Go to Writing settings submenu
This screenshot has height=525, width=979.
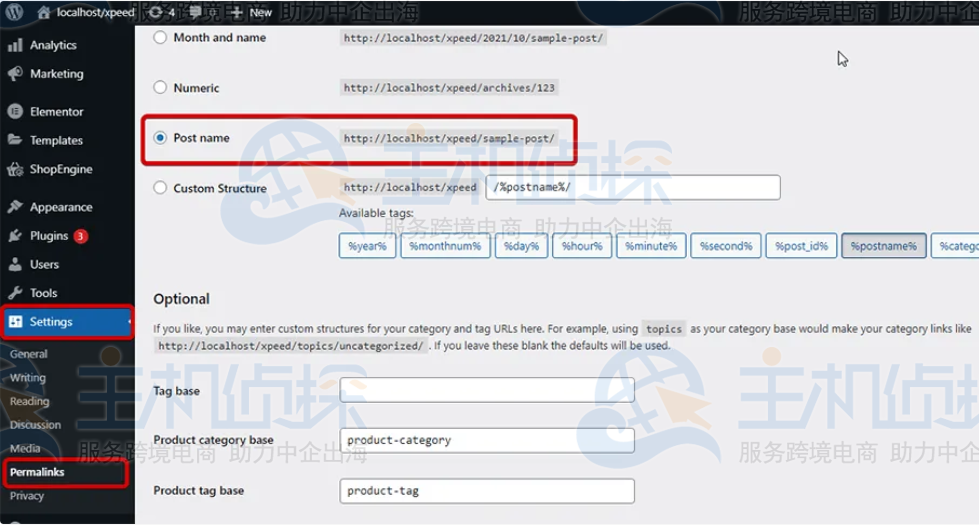pos(27,378)
